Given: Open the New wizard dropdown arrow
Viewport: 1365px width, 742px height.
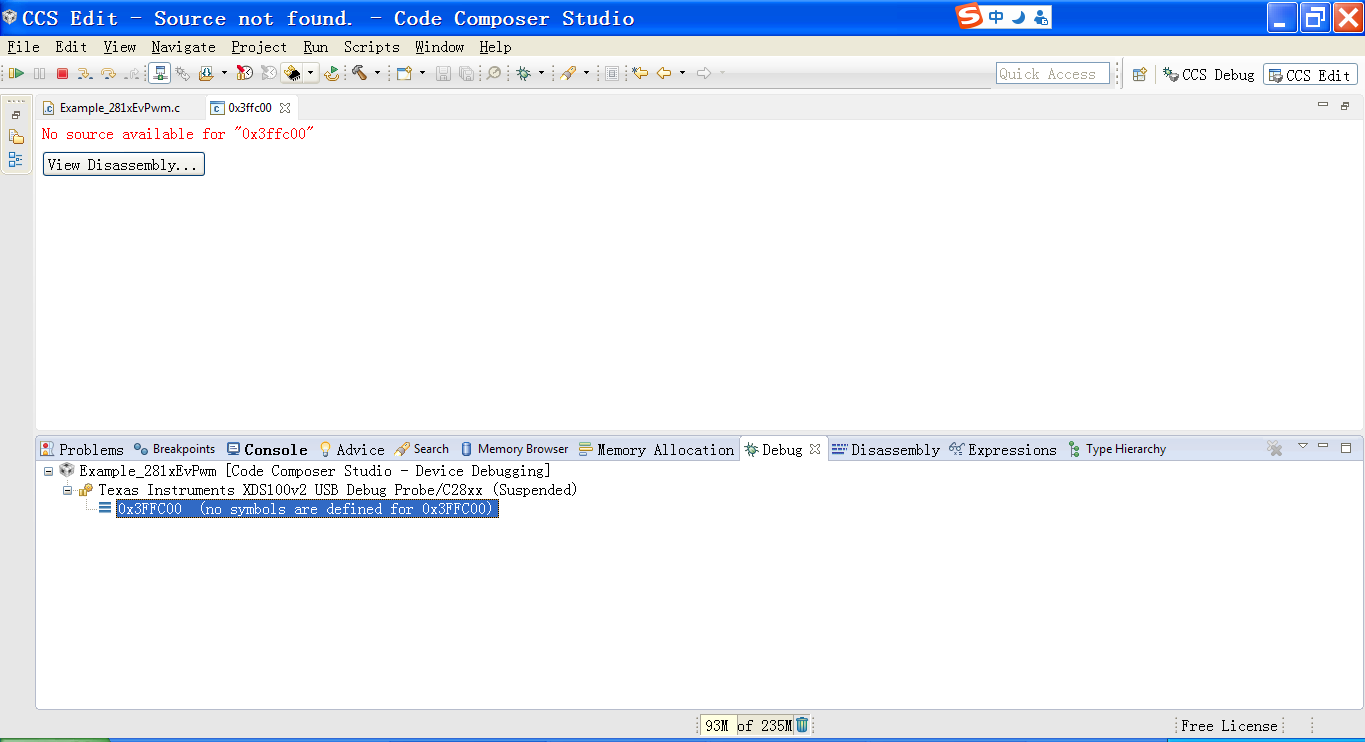Looking at the screenshot, I should pos(422,73).
